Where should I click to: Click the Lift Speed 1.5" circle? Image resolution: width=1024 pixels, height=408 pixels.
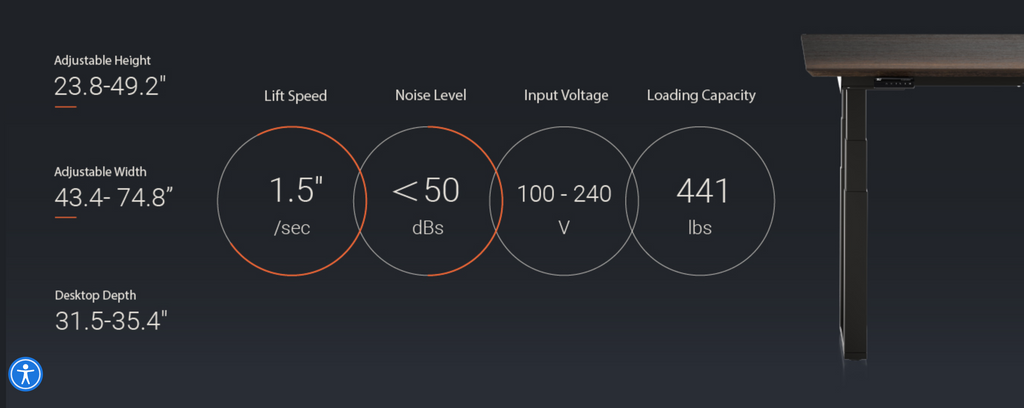click(x=292, y=200)
